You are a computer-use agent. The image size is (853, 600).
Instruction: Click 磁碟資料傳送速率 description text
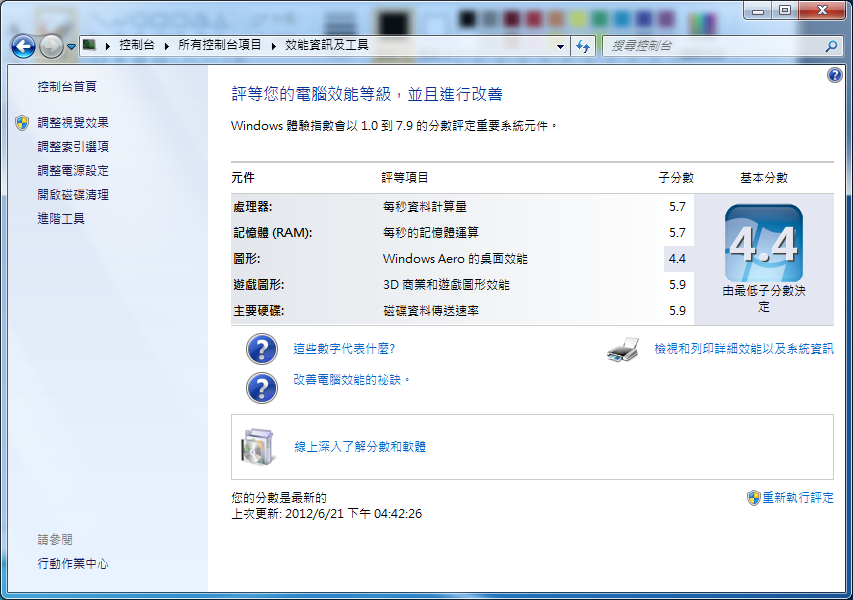[x=431, y=311]
